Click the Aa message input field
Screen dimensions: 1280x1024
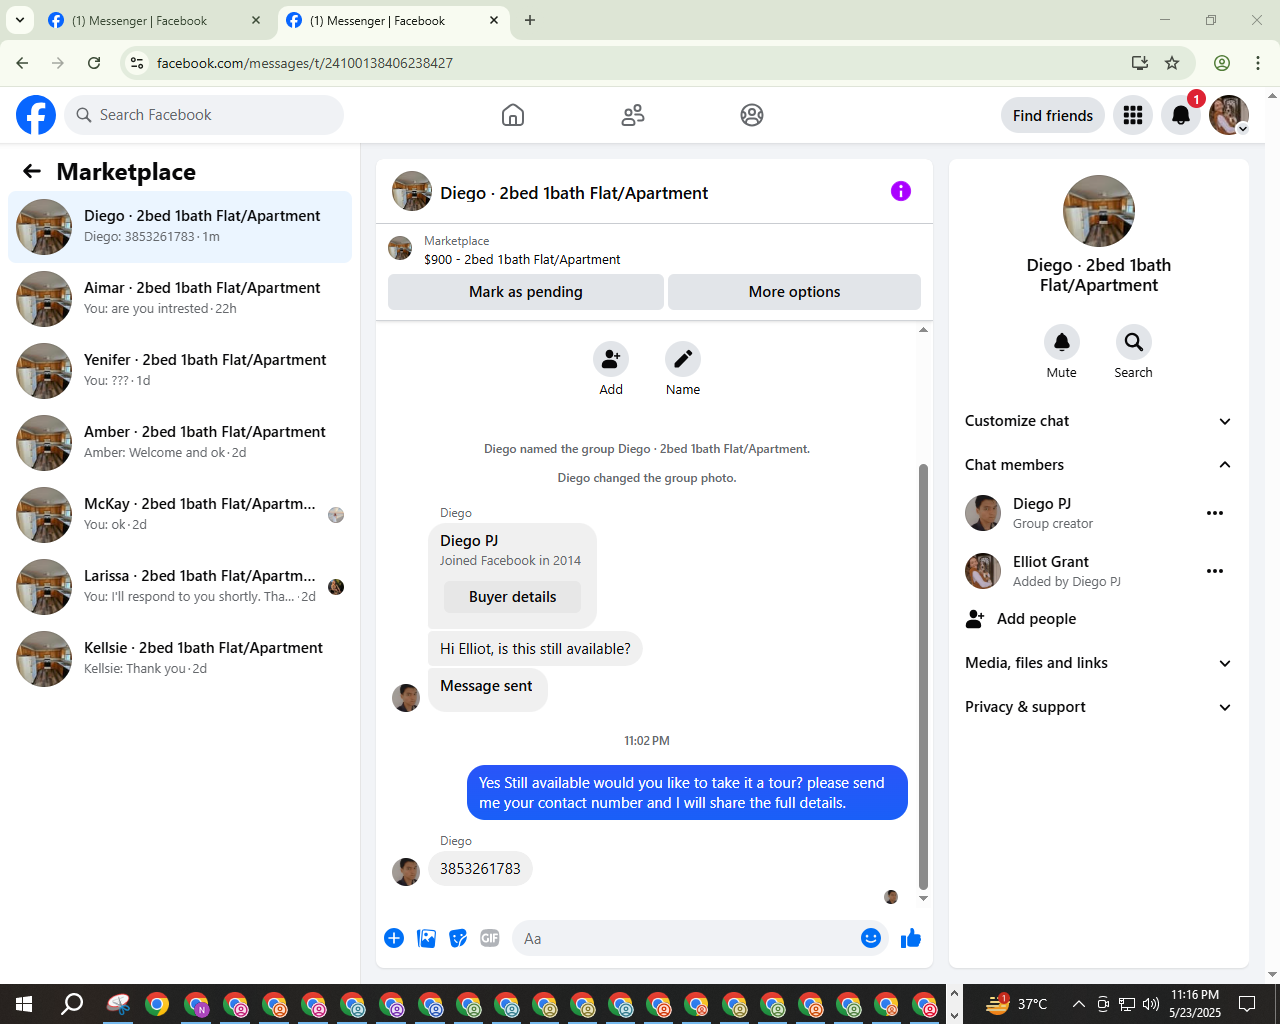[685, 938]
